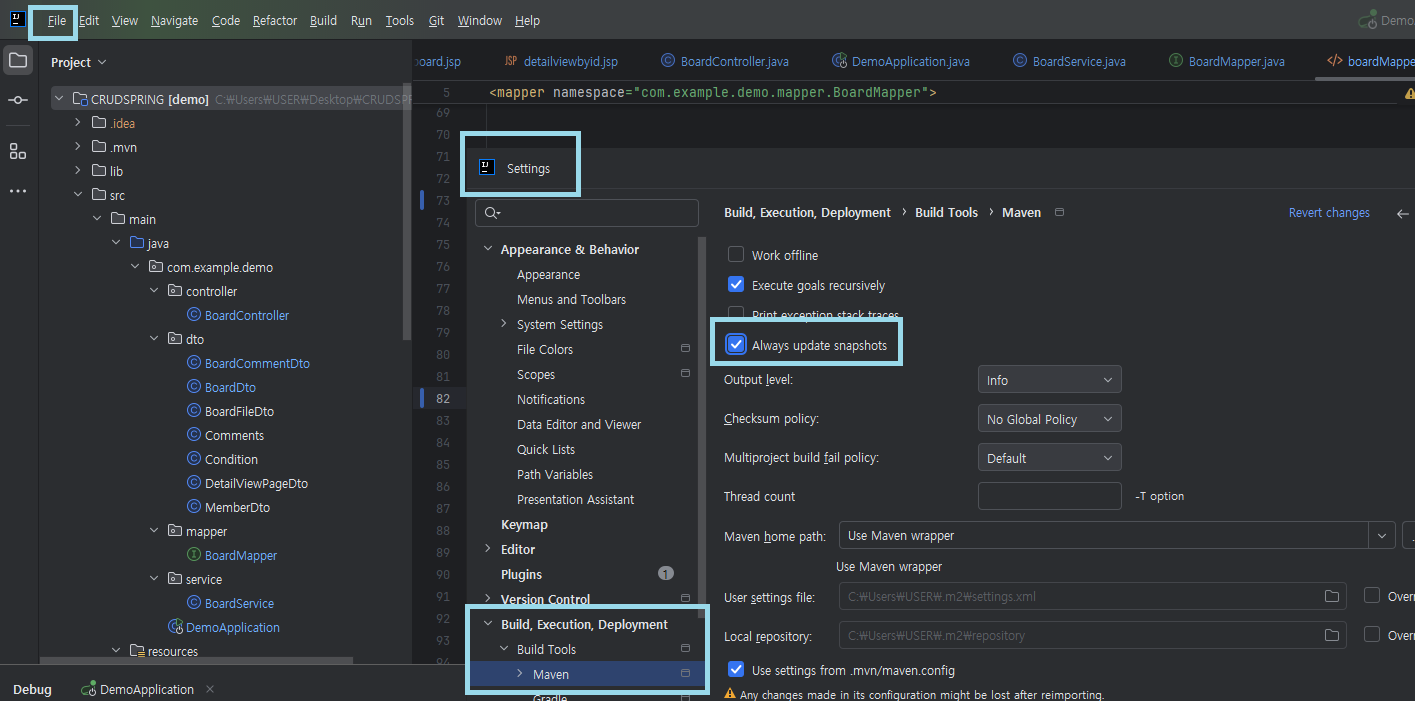
Task: Open Multiproject build fail policy dropdown
Action: coord(1049,458)
